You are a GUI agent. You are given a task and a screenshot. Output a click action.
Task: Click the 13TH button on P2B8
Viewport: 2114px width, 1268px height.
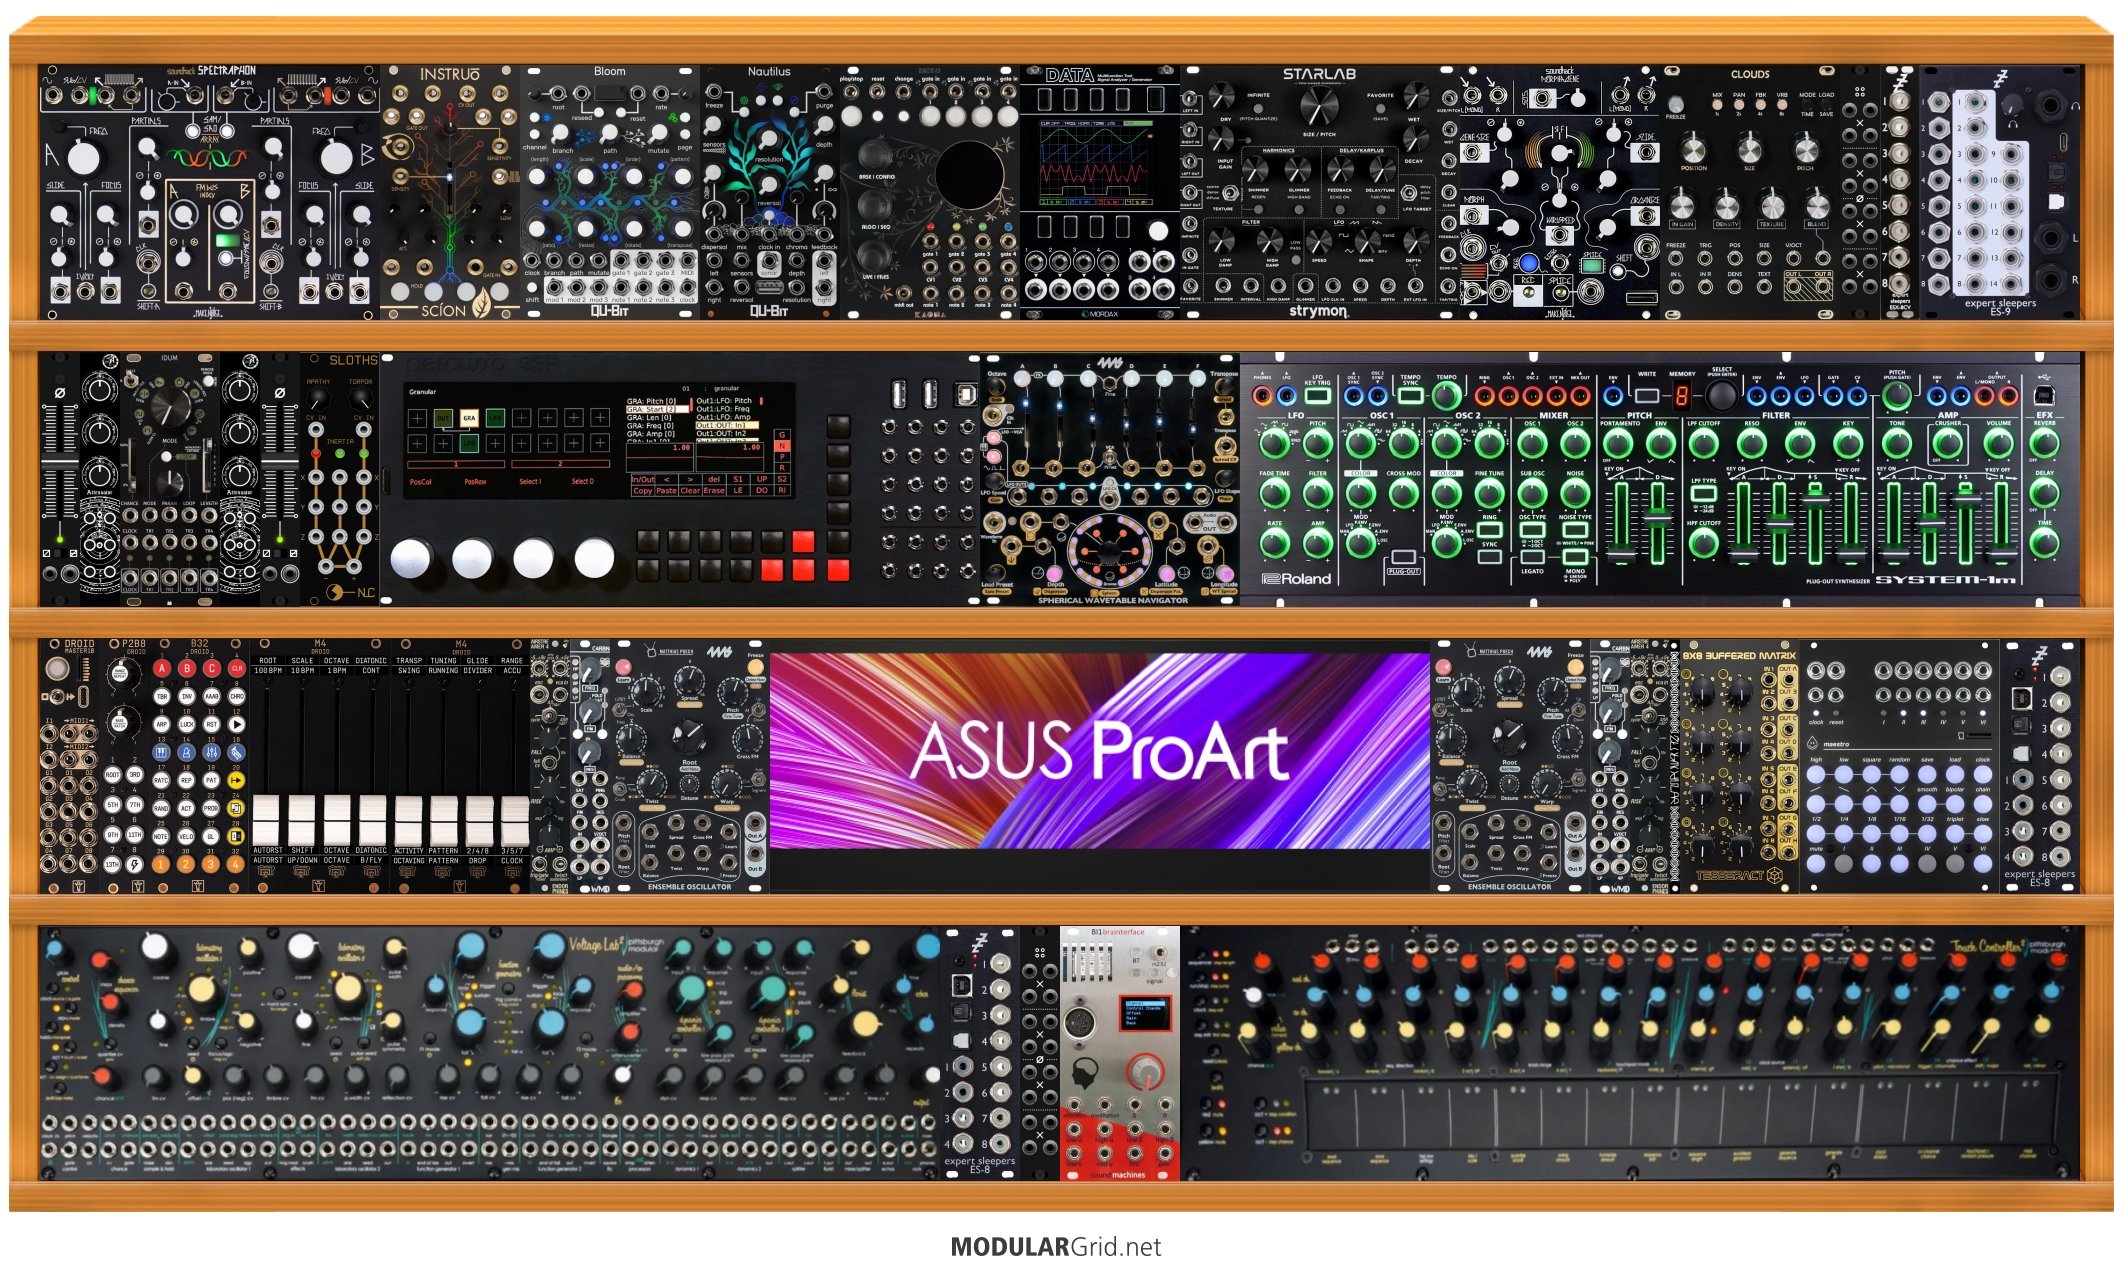click(x=112, y=864)
